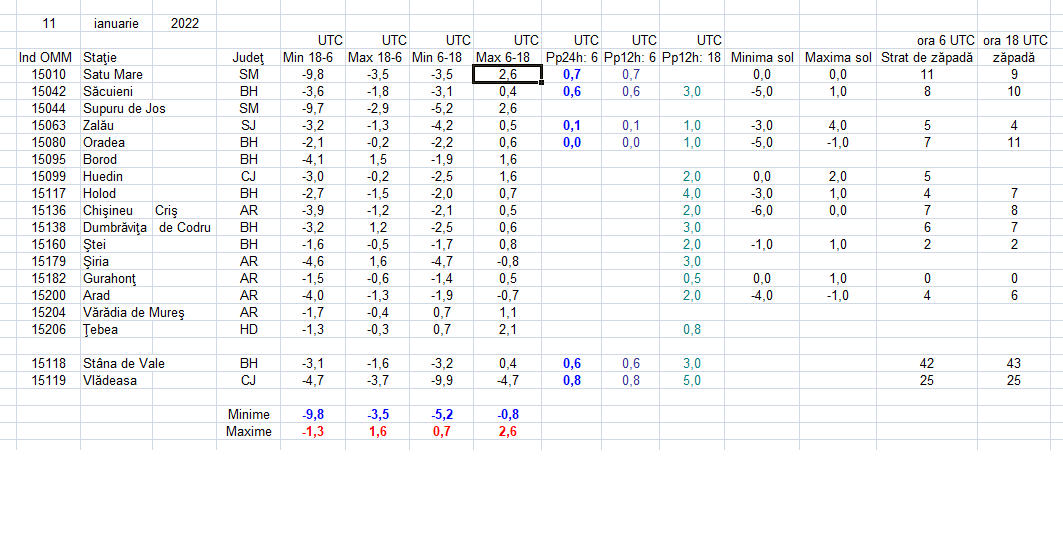Viewport: 1063px width, 540px height.
Task: Click the de Codru cell of Dumbrăvița
Action: coord(185,228)
